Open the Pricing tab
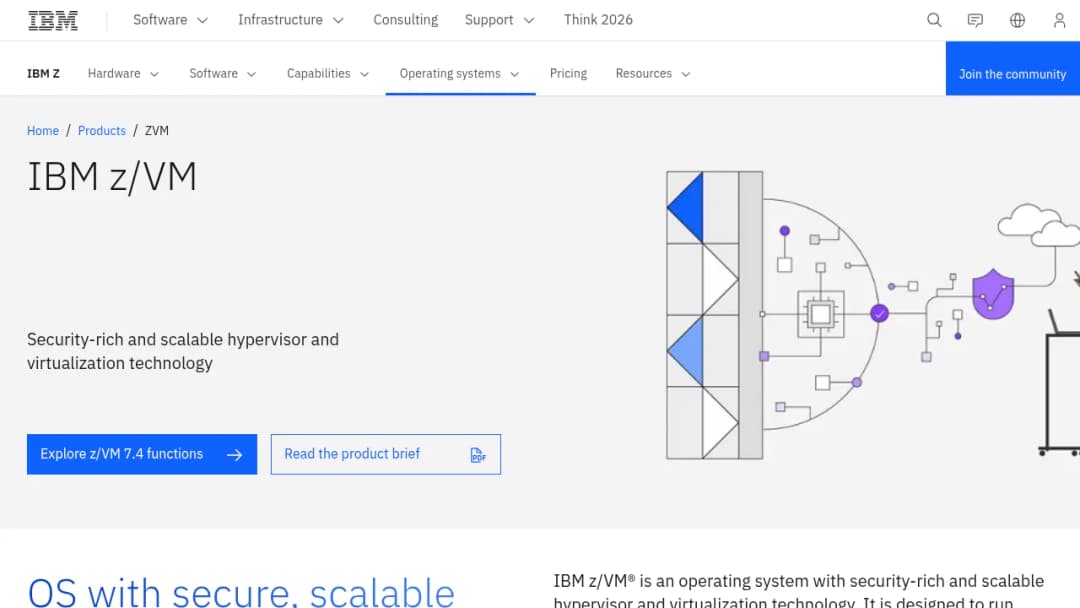Screen dimensions: 1080x608 tap(568, 74)
